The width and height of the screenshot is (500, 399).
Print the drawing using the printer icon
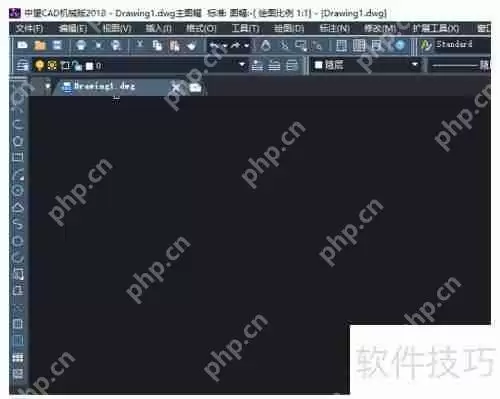[81, 45]
